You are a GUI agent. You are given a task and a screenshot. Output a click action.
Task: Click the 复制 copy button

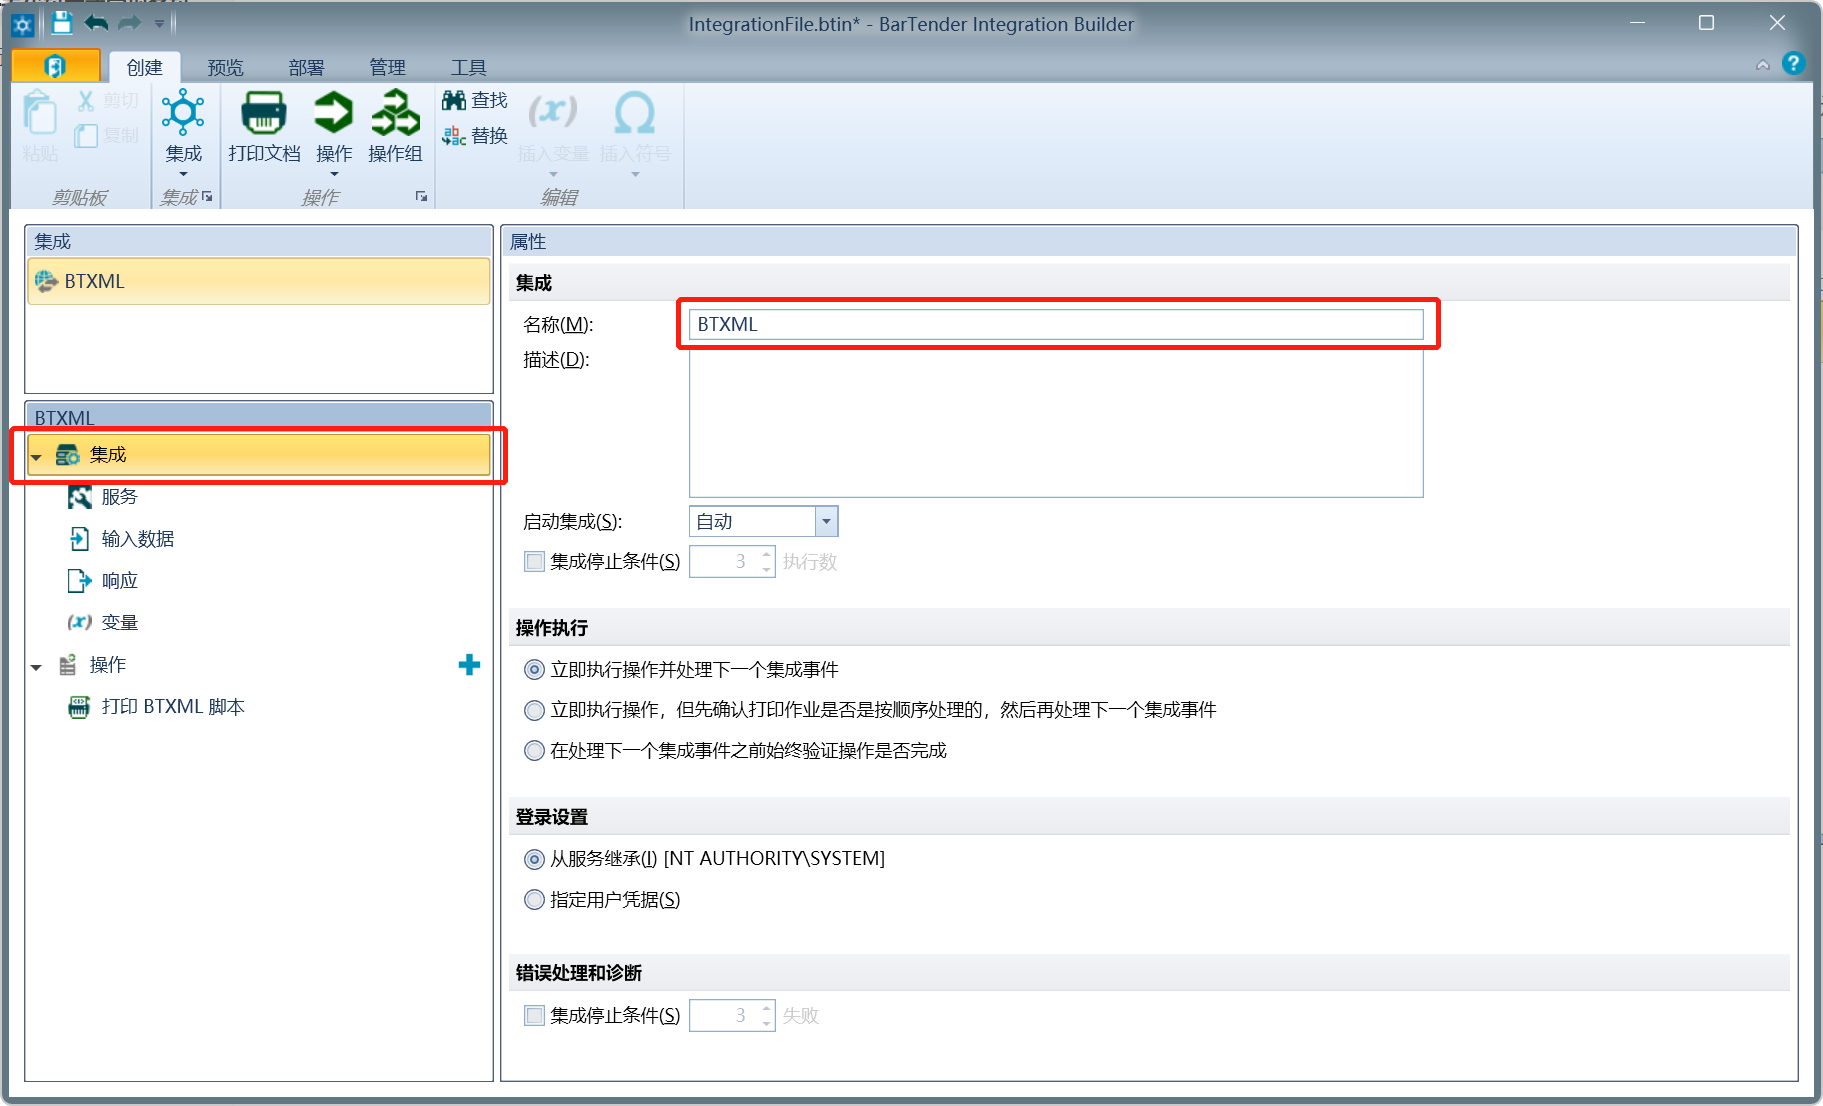click(108, 135)
